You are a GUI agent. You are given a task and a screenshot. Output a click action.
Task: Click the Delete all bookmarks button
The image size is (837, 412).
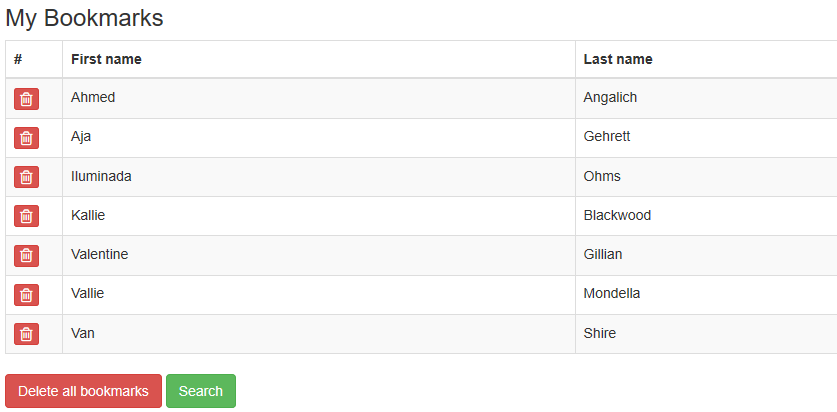[83, 391]
